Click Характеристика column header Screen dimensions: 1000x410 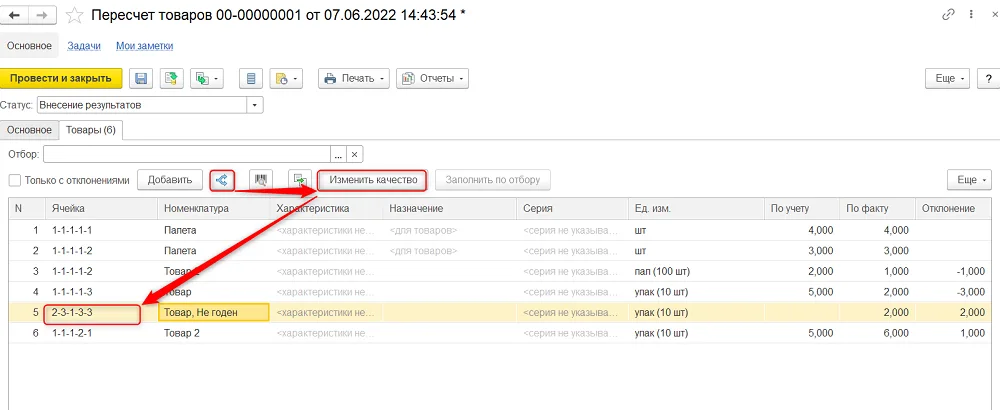[327, 209]
